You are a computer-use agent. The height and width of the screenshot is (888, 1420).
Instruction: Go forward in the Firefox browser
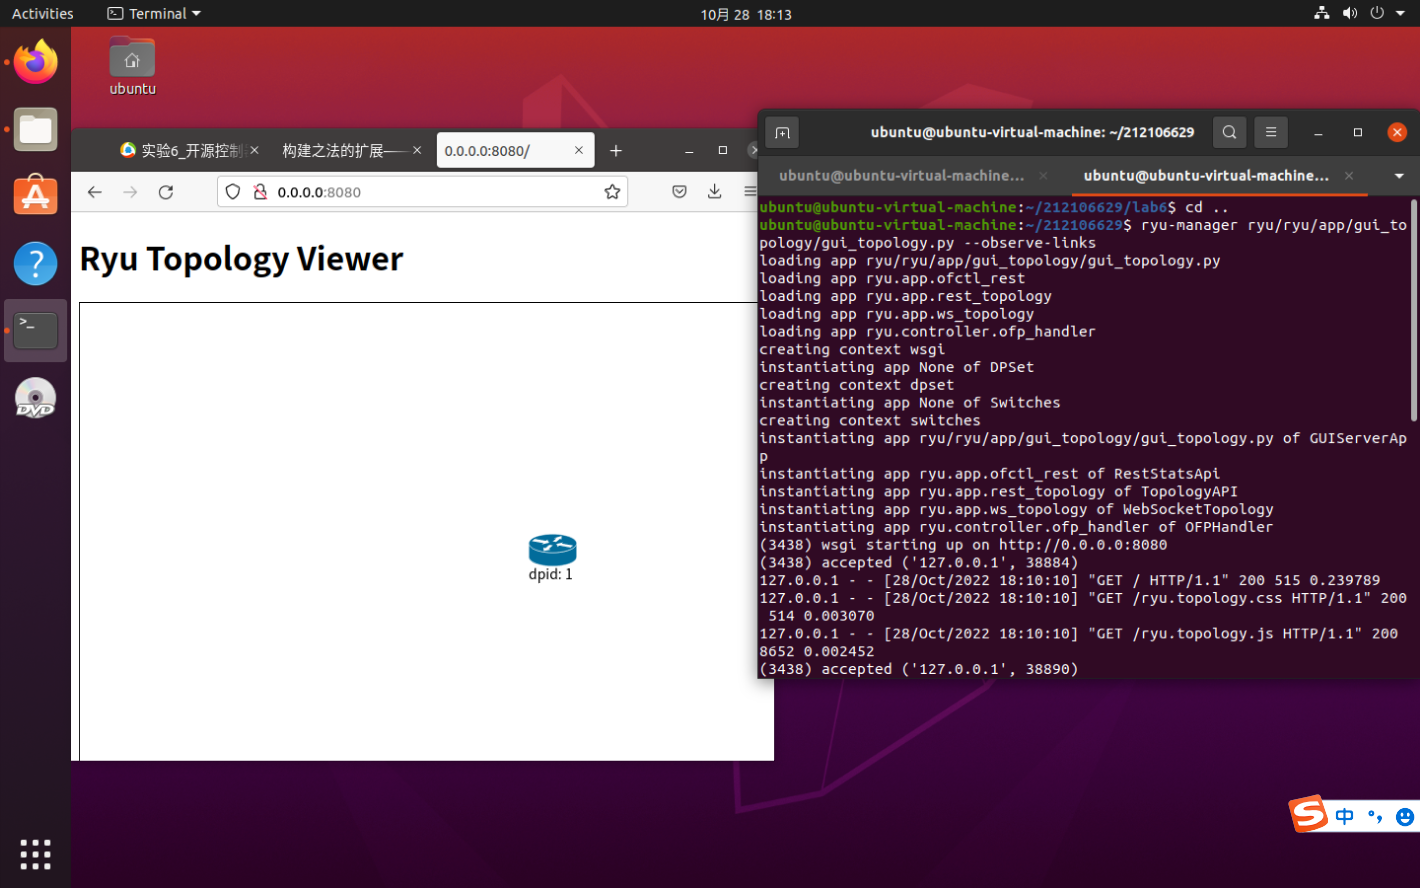tap(130, 192)
